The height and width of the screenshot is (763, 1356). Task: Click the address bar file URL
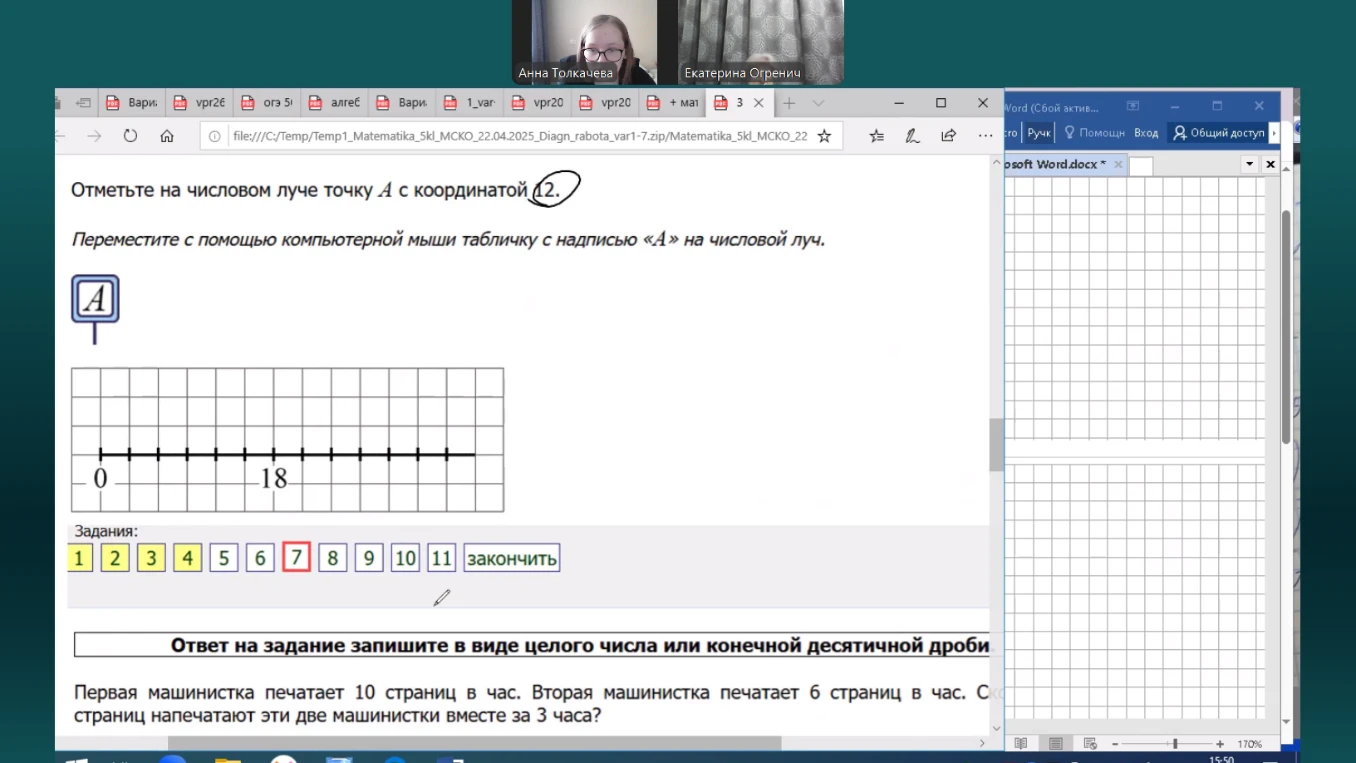coord(520,136)
